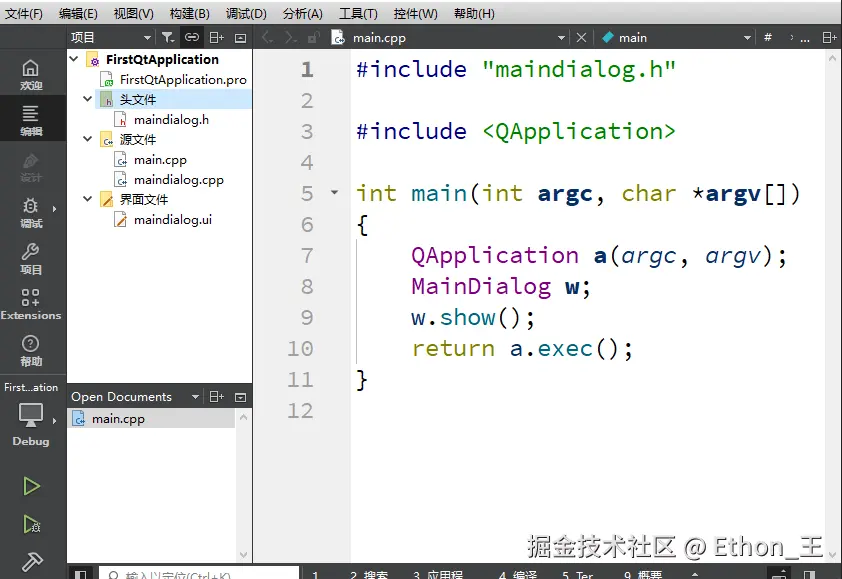Image resolution: width=842 pixels, height=579 pixels.
Task: Open the main.cpp document dropdown
Action: click(x=561, y=38)
